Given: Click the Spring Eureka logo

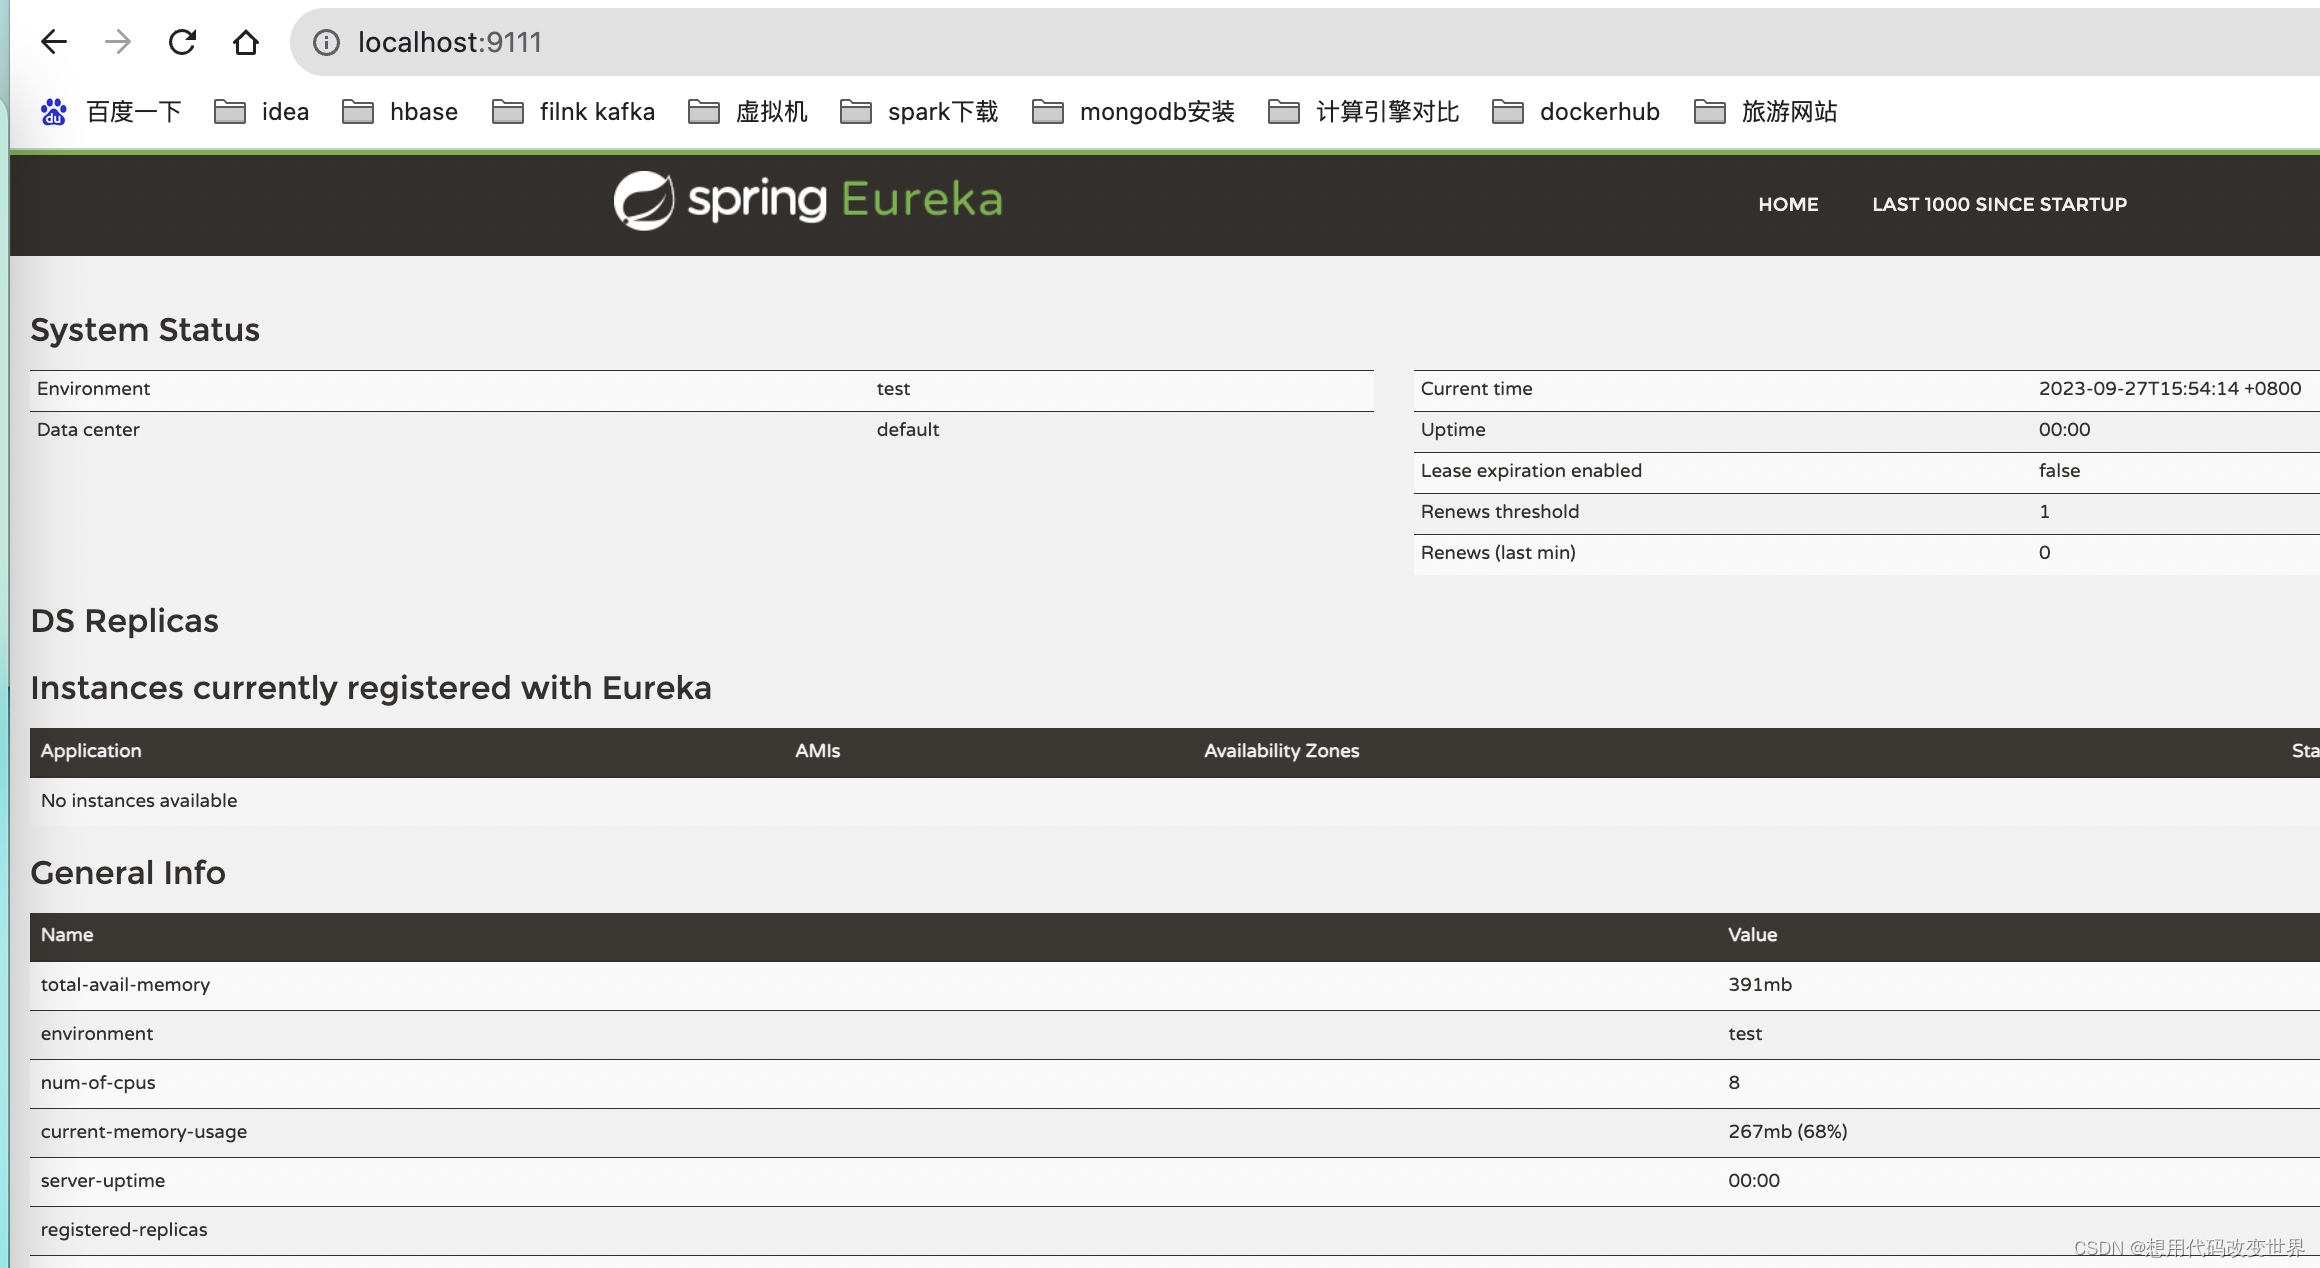Looking at the screenshot, I should (x=808, y=200).
